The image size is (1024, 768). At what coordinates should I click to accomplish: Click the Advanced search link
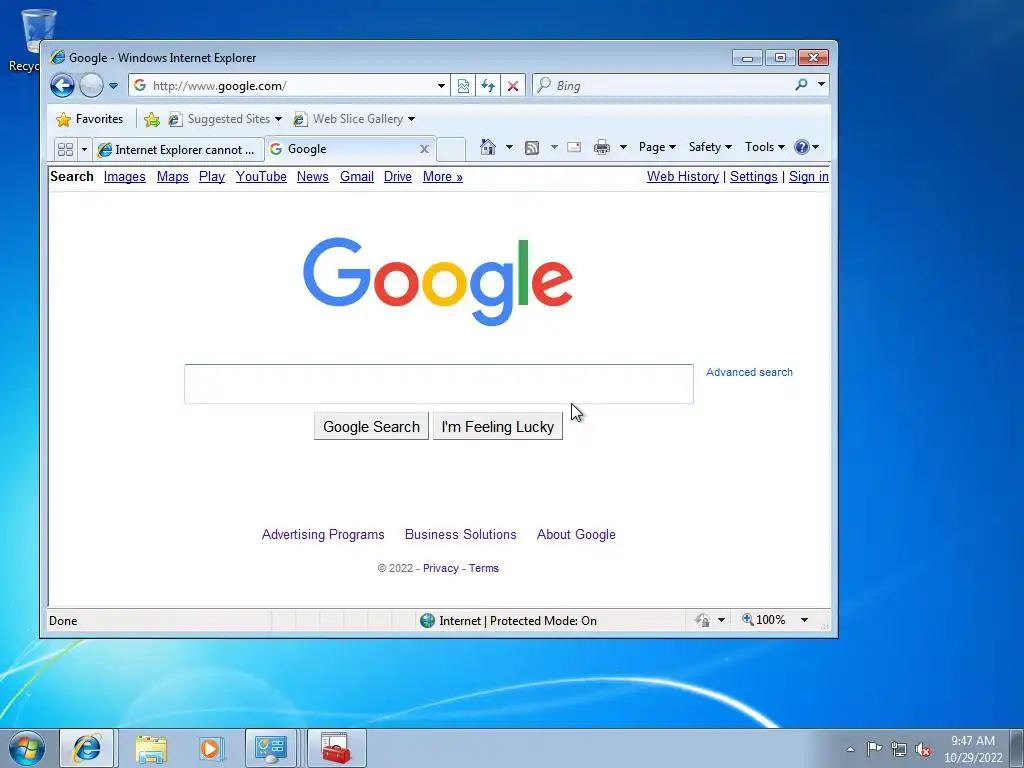749,372
